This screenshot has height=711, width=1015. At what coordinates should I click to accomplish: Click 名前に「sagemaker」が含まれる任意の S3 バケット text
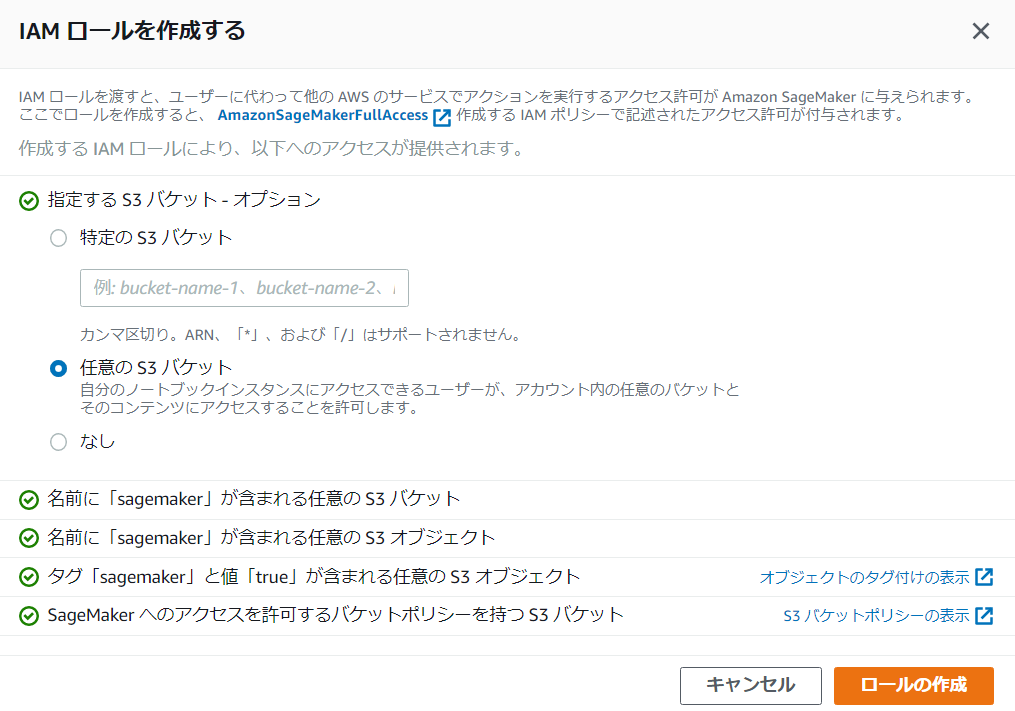[x=254, y=499]
